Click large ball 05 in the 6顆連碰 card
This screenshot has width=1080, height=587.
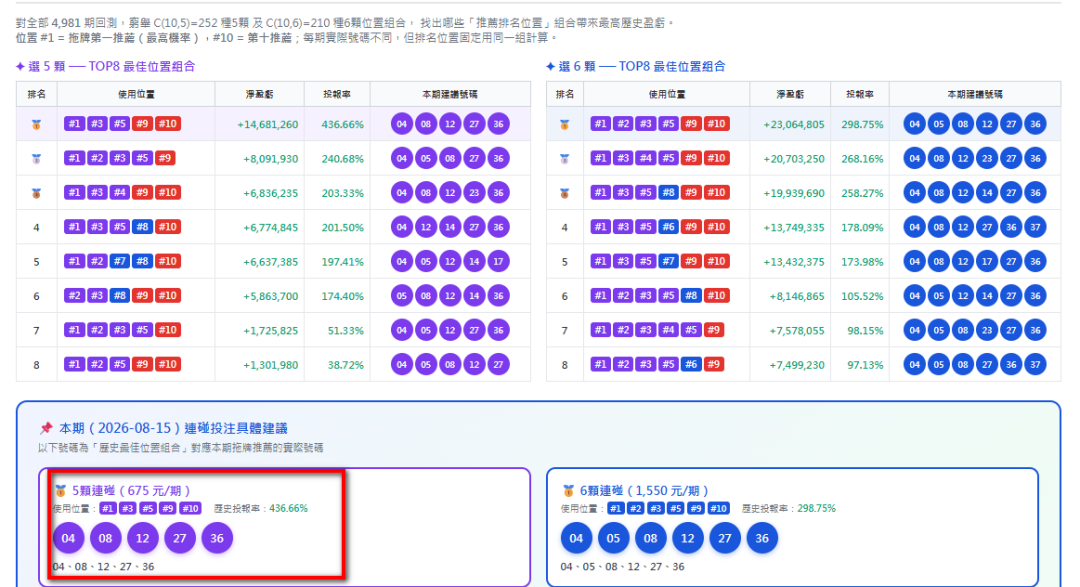[x=614, y=538]
